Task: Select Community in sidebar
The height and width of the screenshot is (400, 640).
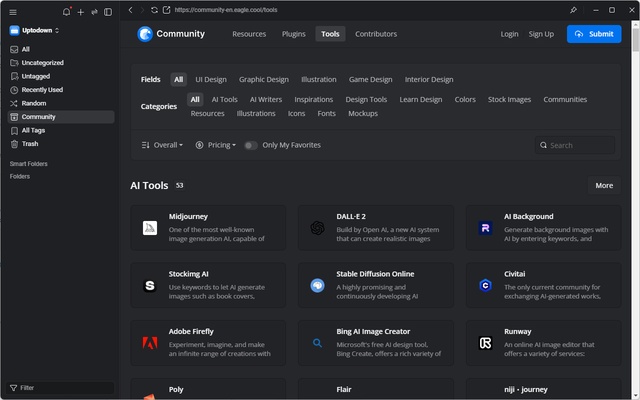Action: [x=61, y=117]
